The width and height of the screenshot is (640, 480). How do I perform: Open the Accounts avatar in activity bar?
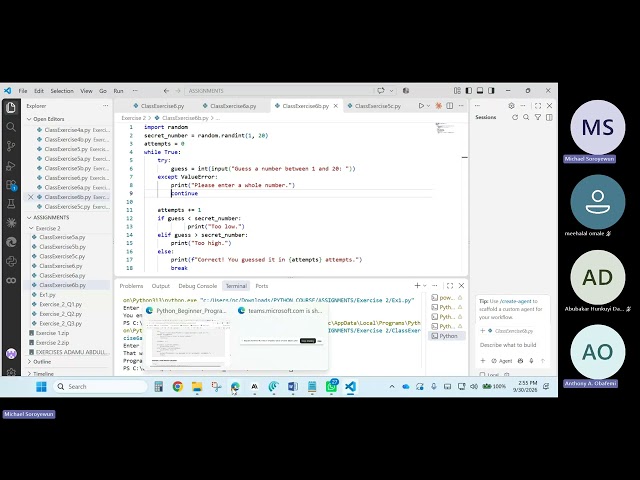11,353
